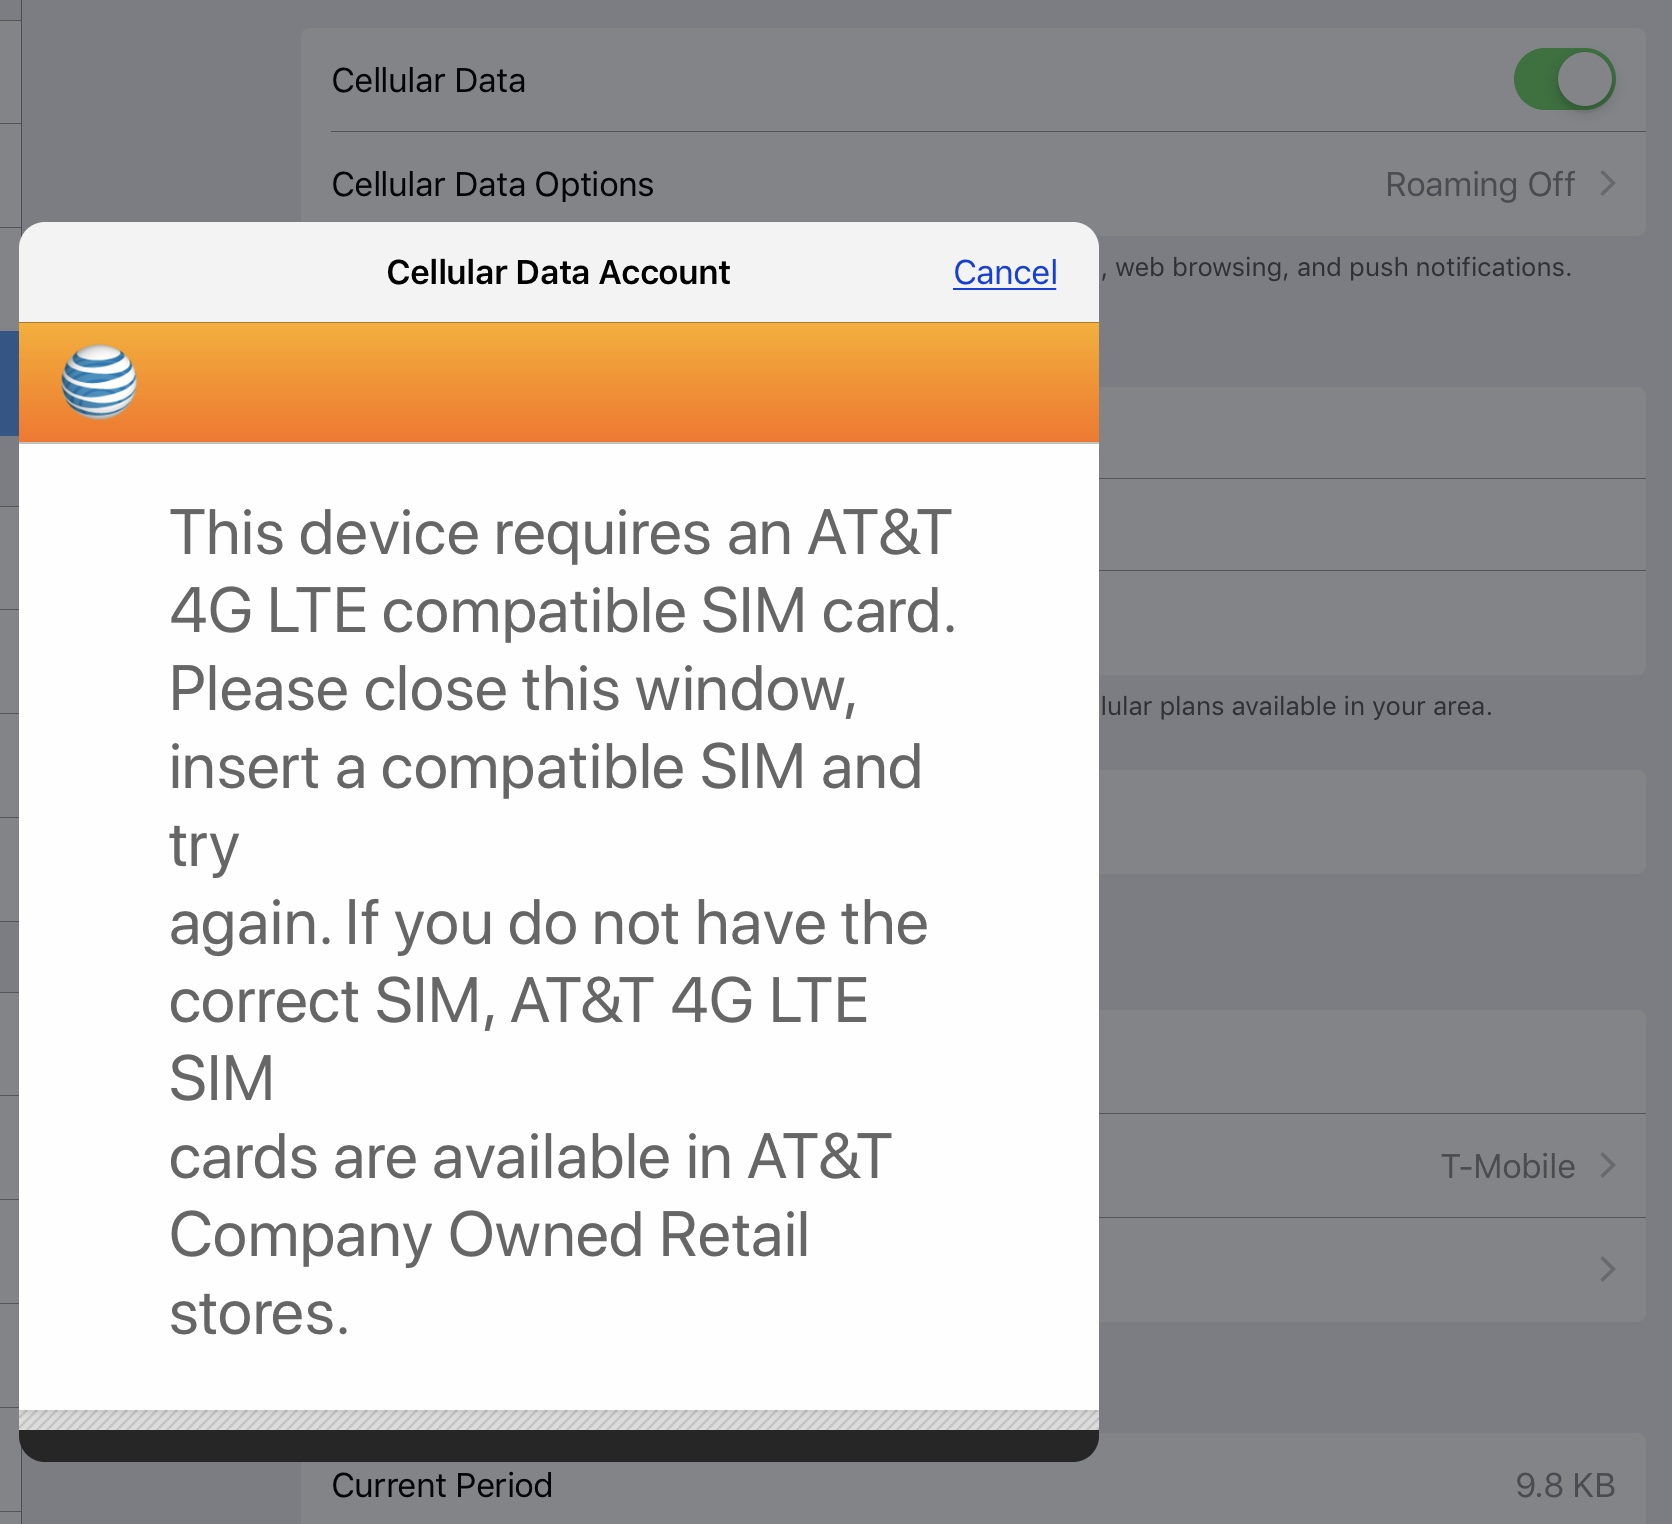Expand the chevron next to T-Mobile
The image size is (1672, 1524).
tap(1608, 1166)
